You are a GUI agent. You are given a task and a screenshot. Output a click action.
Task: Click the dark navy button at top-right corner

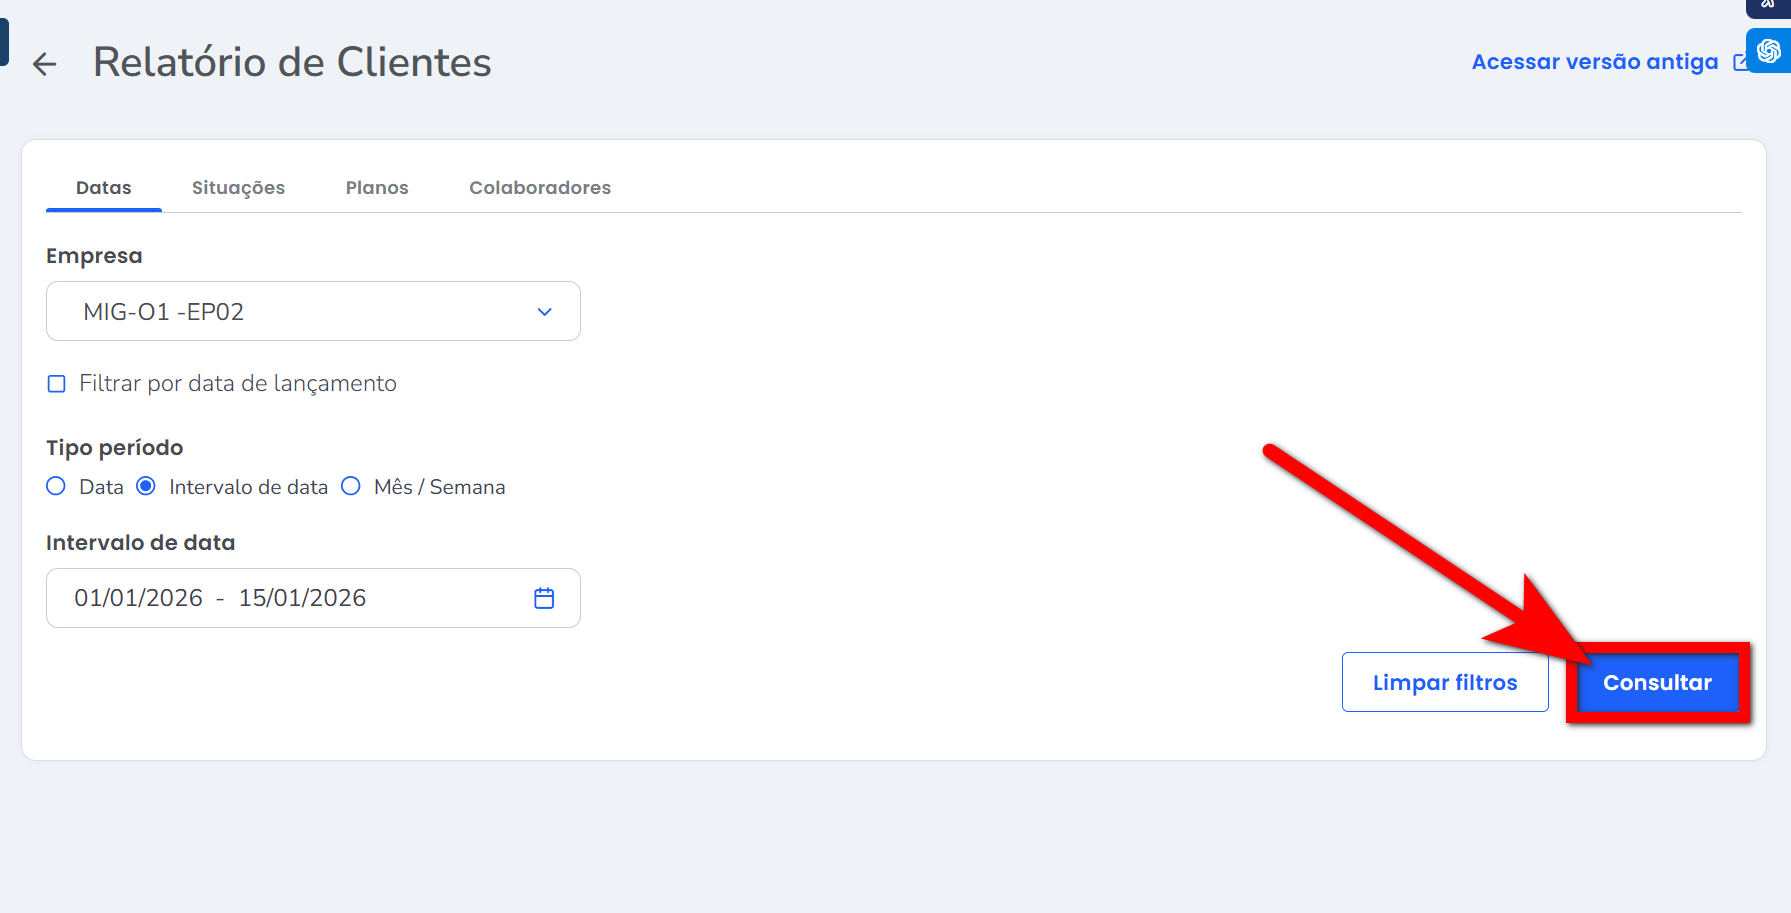pyautogui.click(x=1768, y=6)
